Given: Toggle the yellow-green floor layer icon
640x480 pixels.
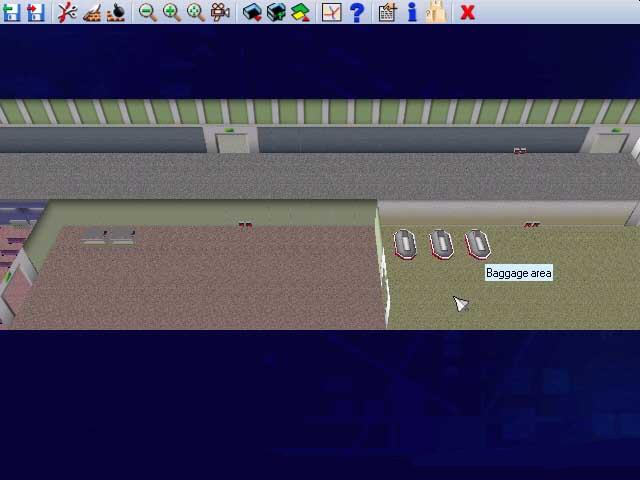Looking at the screenshot, I should click(300, 12).
